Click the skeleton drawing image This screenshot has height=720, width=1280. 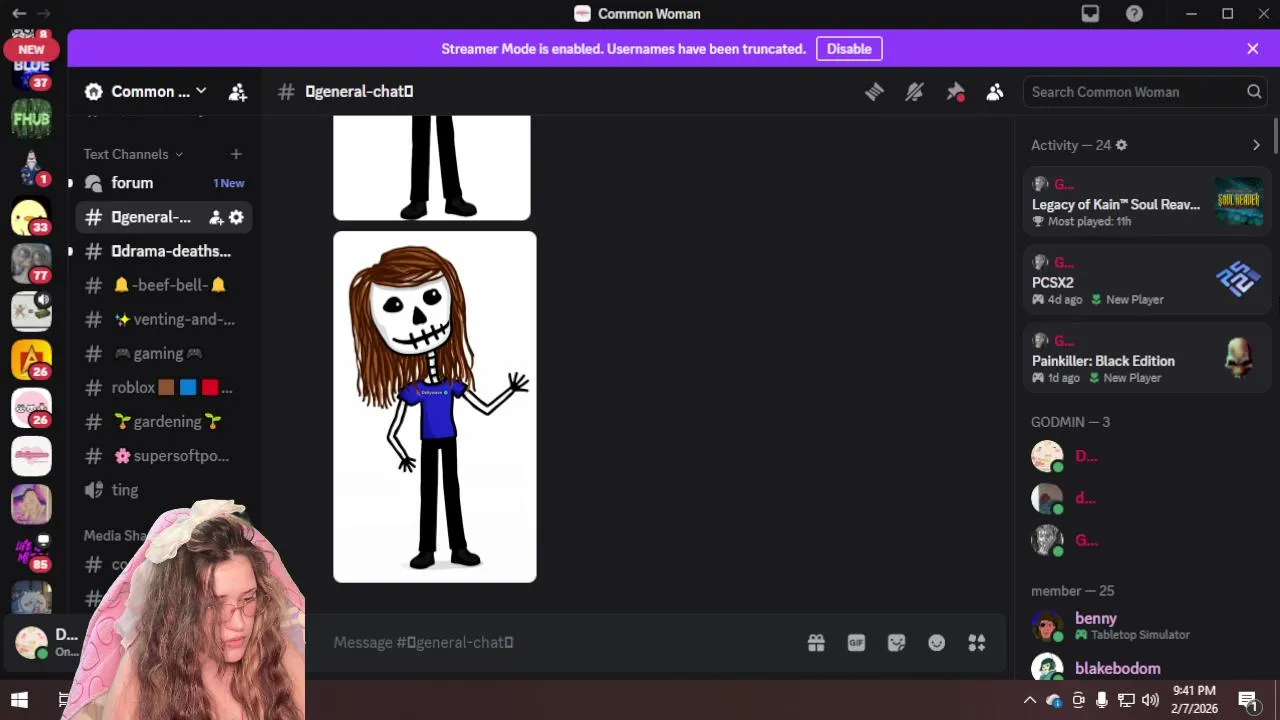click(x=435, y=407)
